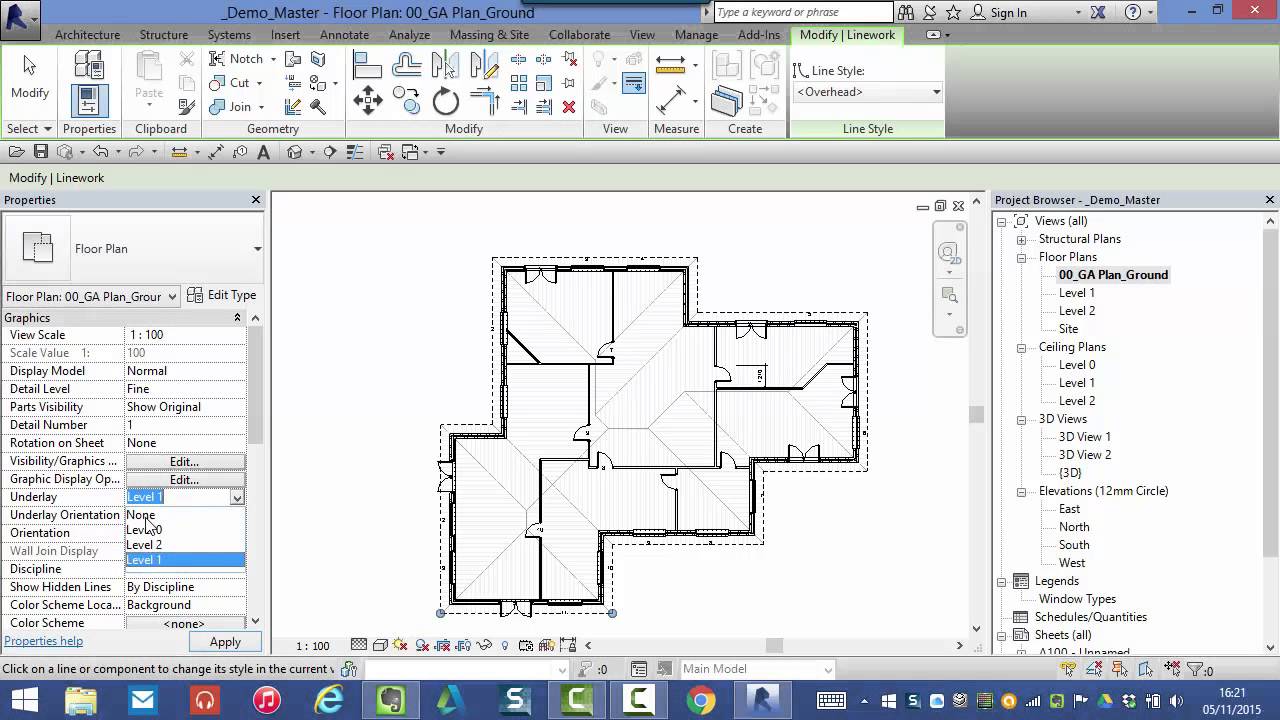Open the Select panel dropdown
This screenshot has height=720, width=1280.
tap(29, 129)
